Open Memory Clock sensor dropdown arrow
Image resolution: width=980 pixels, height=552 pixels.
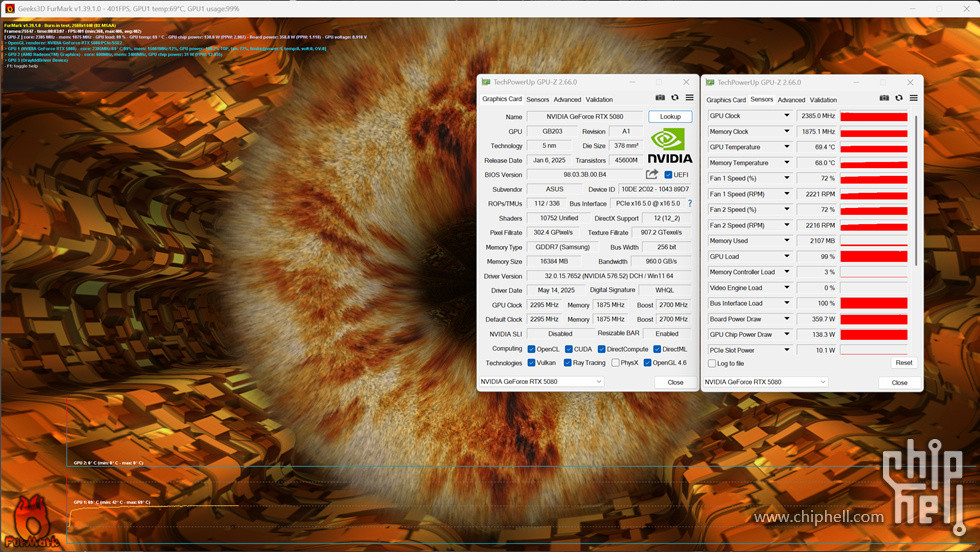(x=787, y=131)
